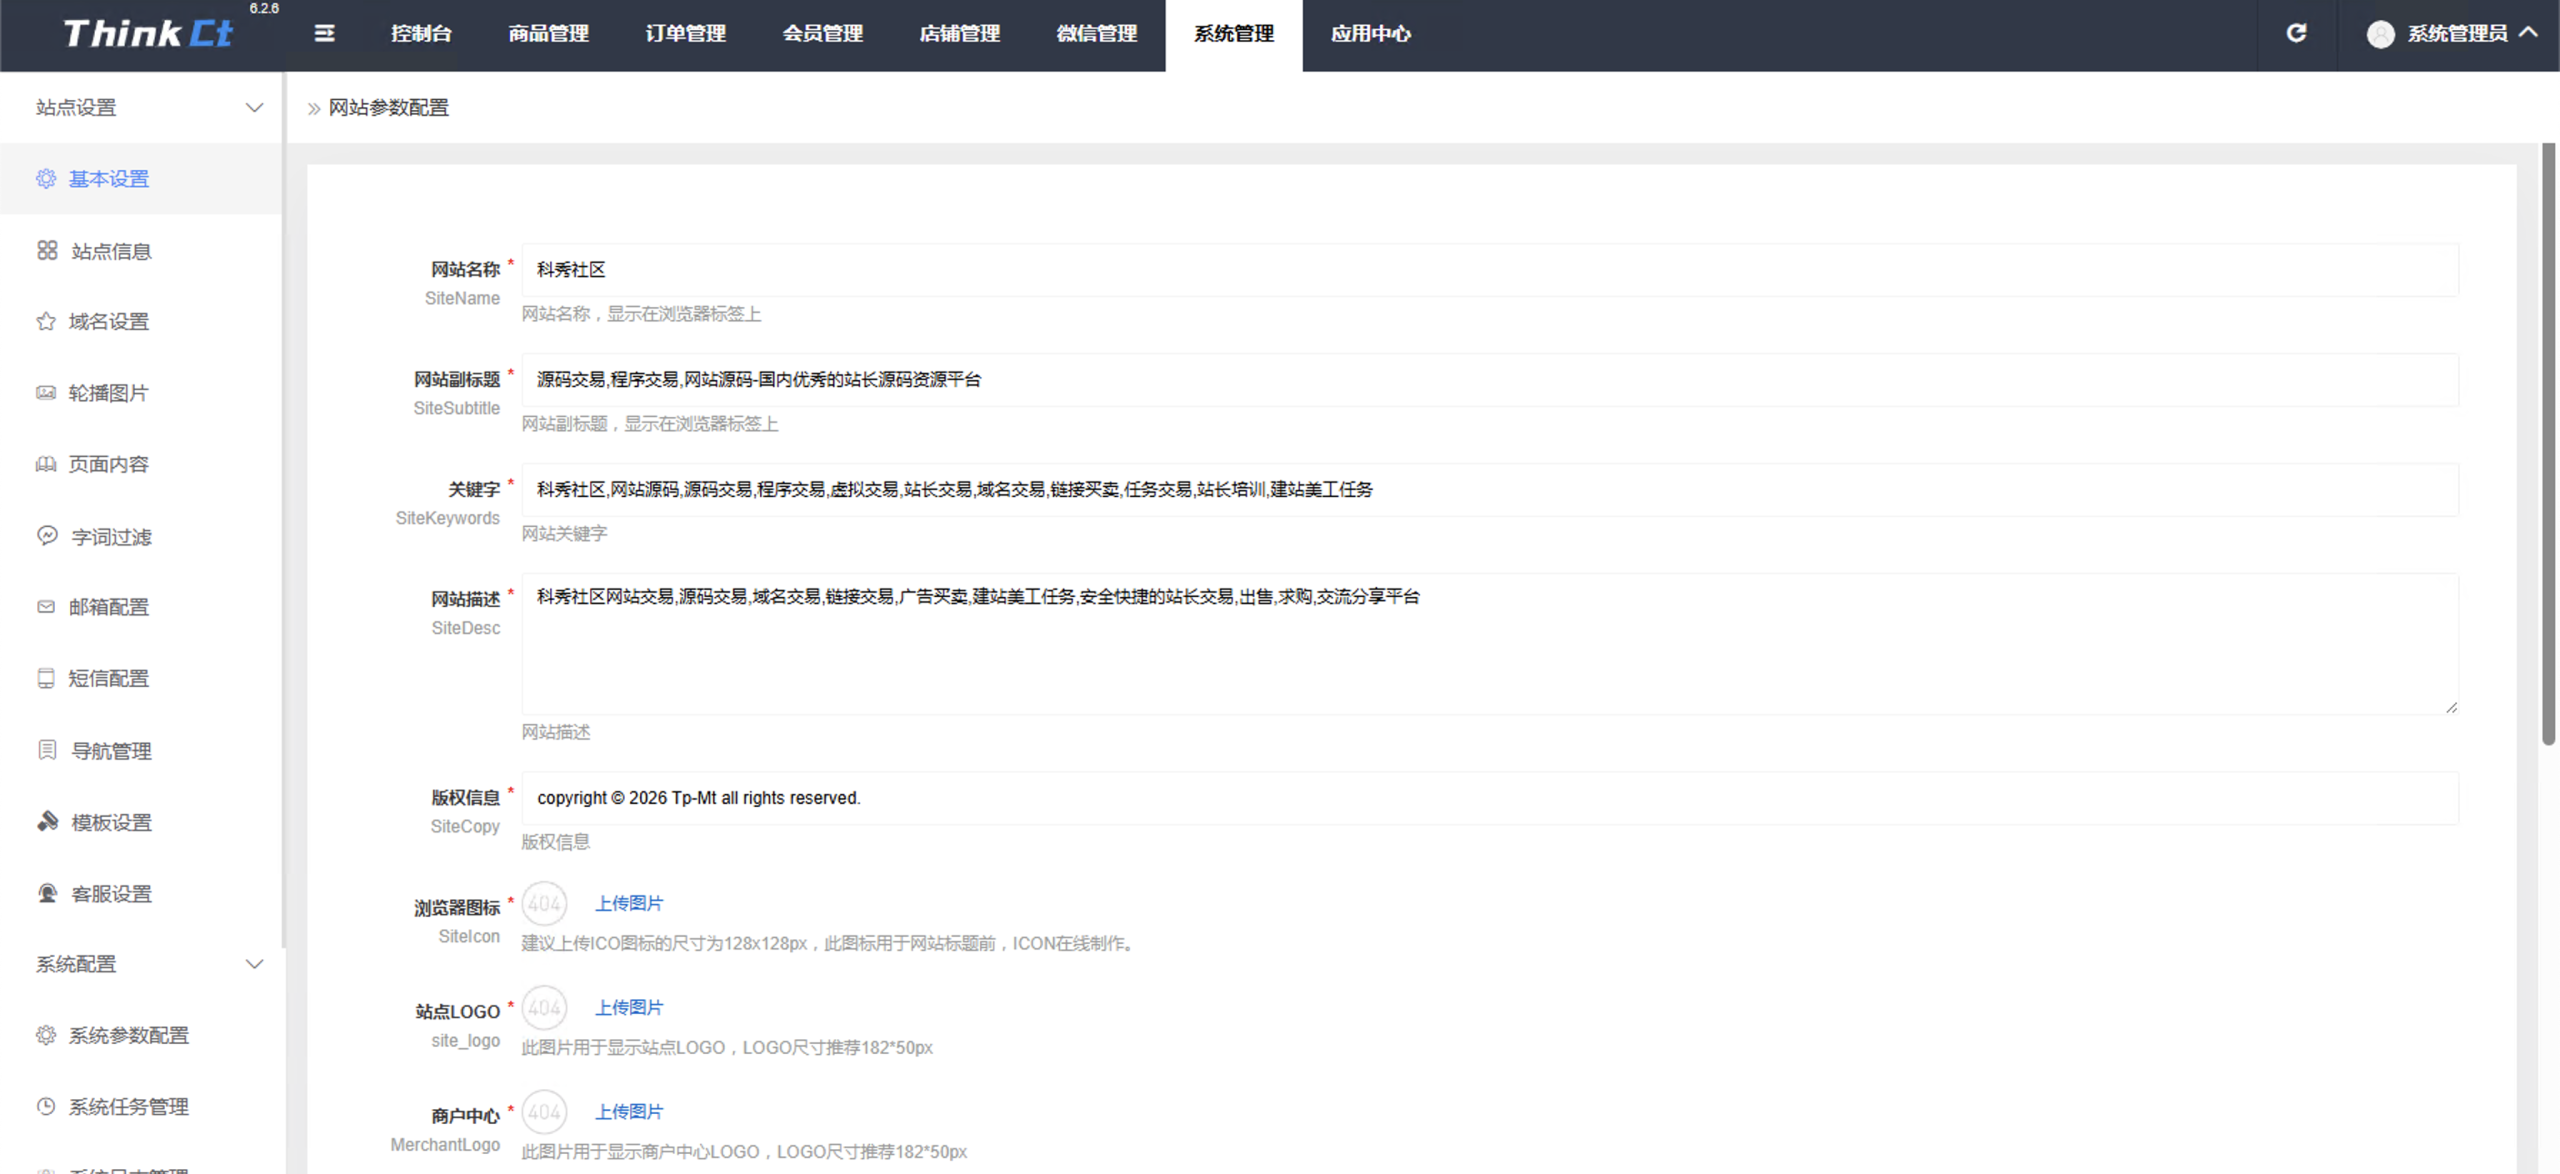Switch to the 商品管理 top tab
The image size is (2560, 1174).
coord(548,34)
